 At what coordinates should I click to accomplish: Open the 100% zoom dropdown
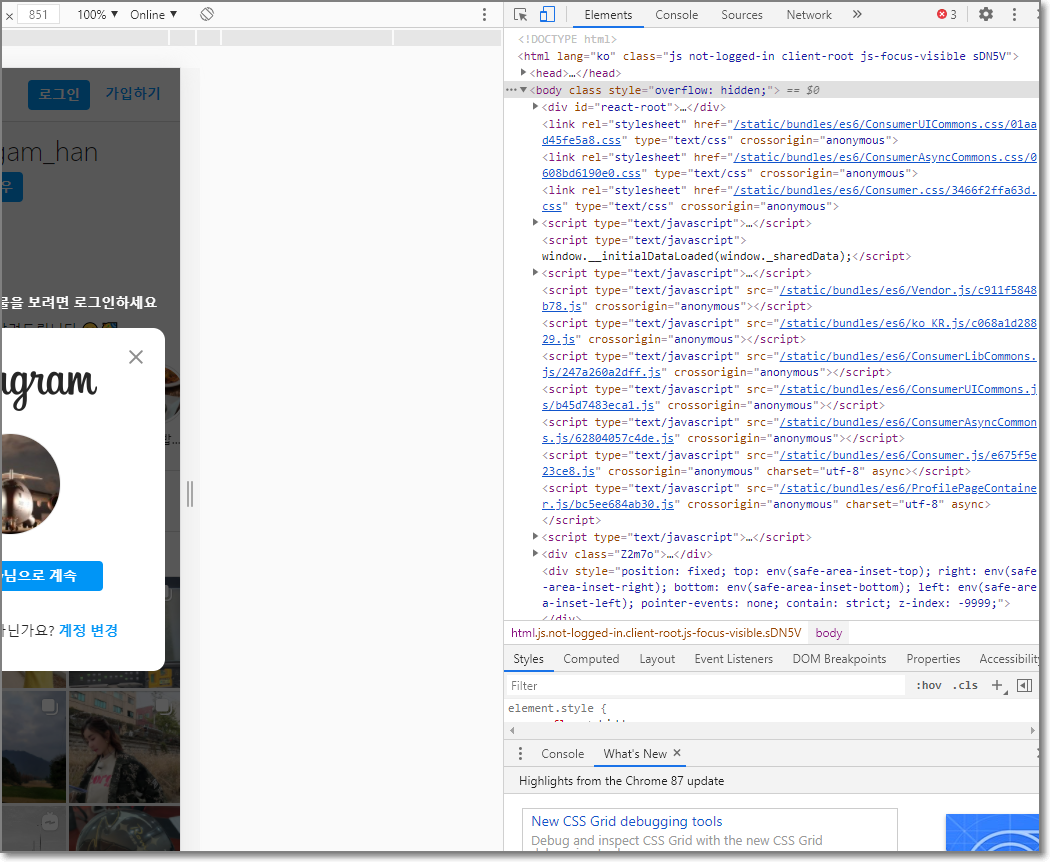[97, 14]
